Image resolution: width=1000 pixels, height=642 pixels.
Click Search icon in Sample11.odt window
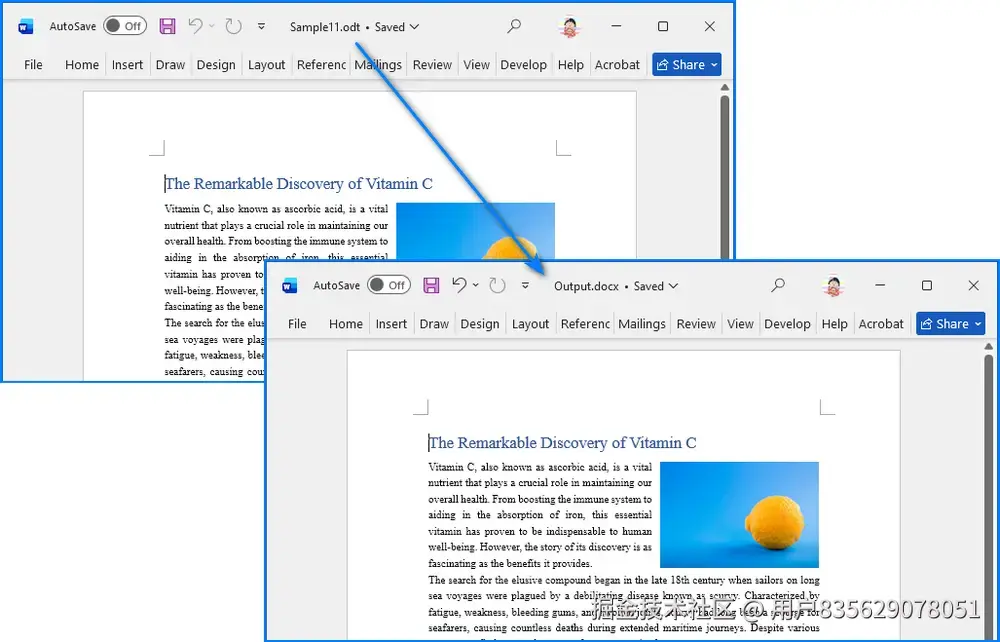[514, 26]
